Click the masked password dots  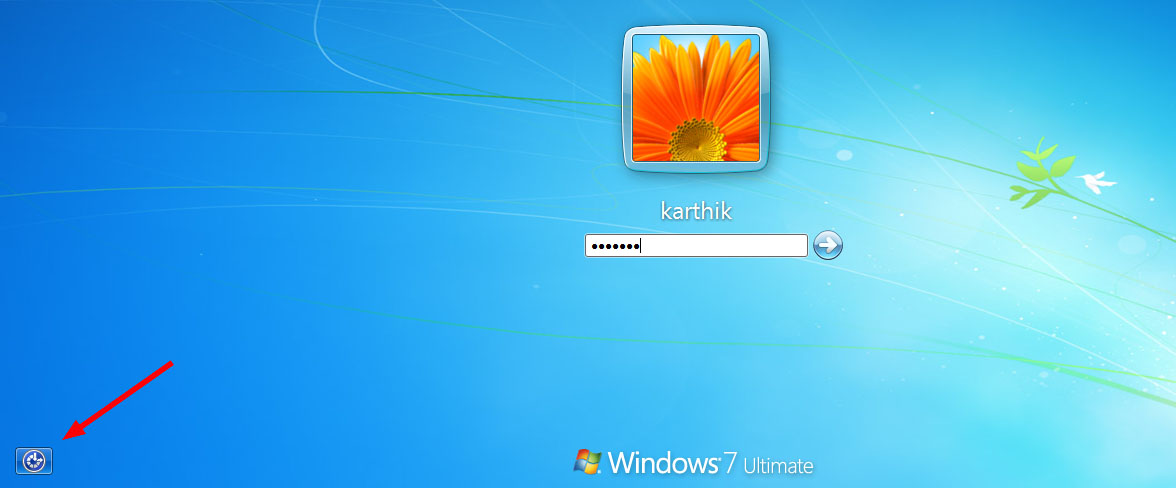point(613,246)
